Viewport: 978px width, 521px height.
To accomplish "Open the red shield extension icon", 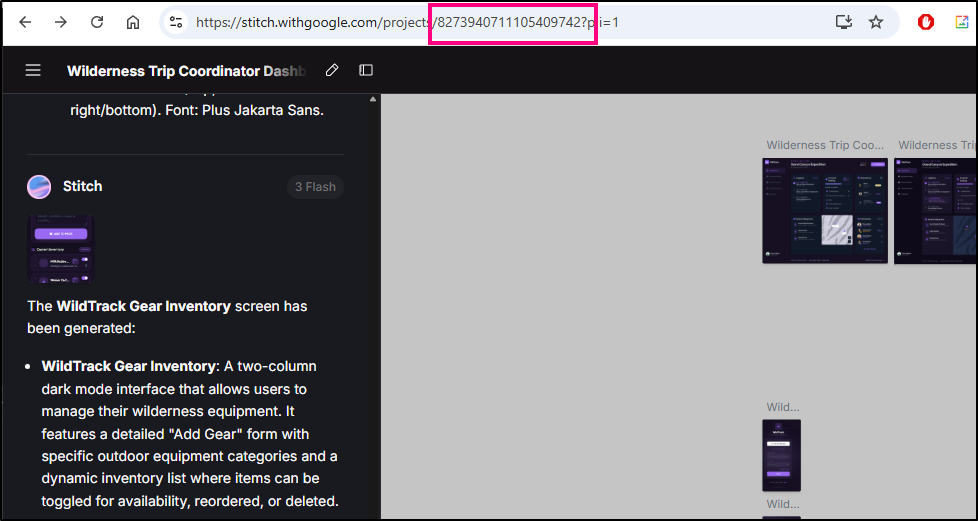I will pyautogui.click(x=926, y=22).
